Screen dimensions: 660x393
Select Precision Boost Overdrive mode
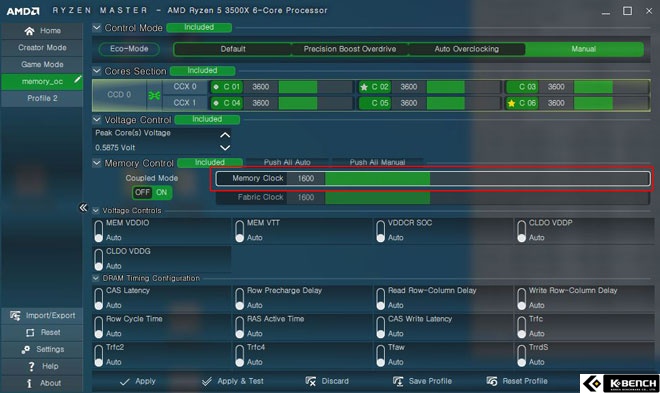pos(350,49)
